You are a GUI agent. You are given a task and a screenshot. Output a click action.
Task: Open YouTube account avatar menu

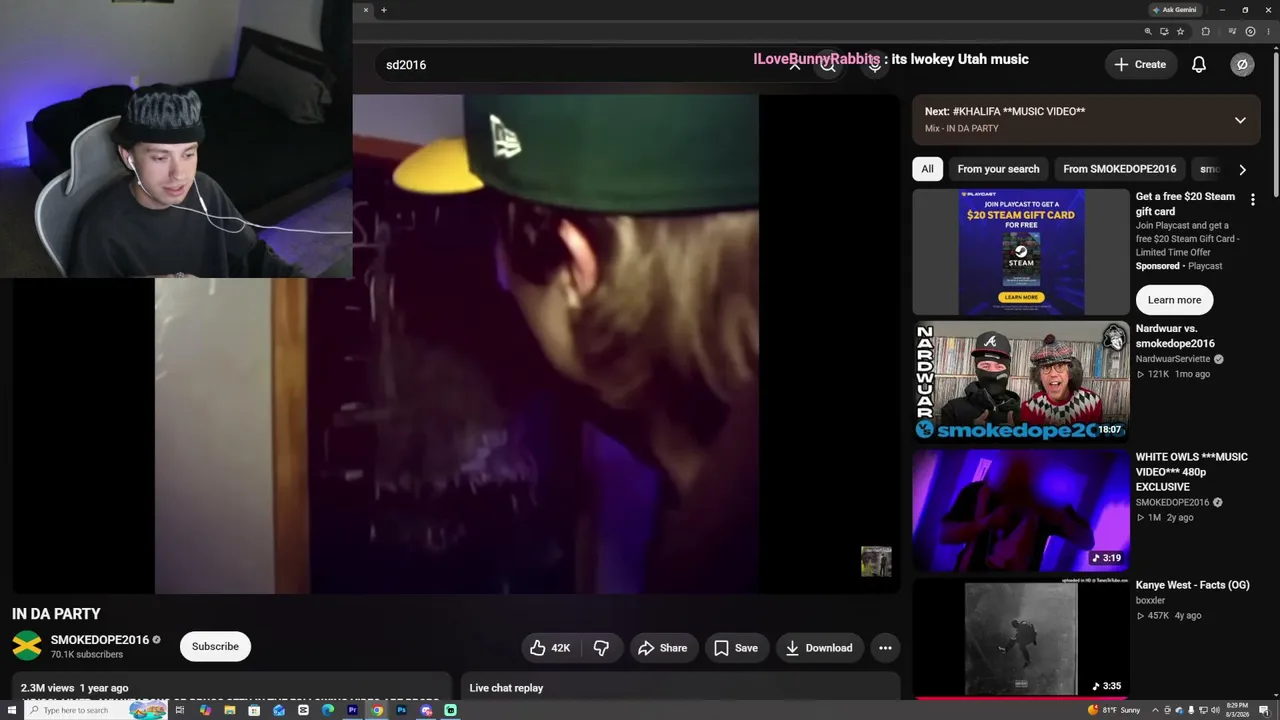coord(1242,64)
